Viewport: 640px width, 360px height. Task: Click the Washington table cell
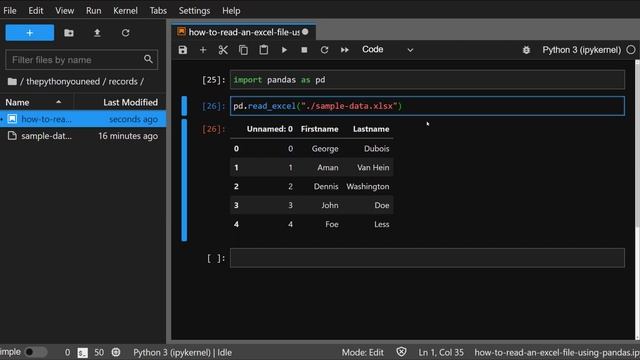pyautogui.click(x=368, y=187)
